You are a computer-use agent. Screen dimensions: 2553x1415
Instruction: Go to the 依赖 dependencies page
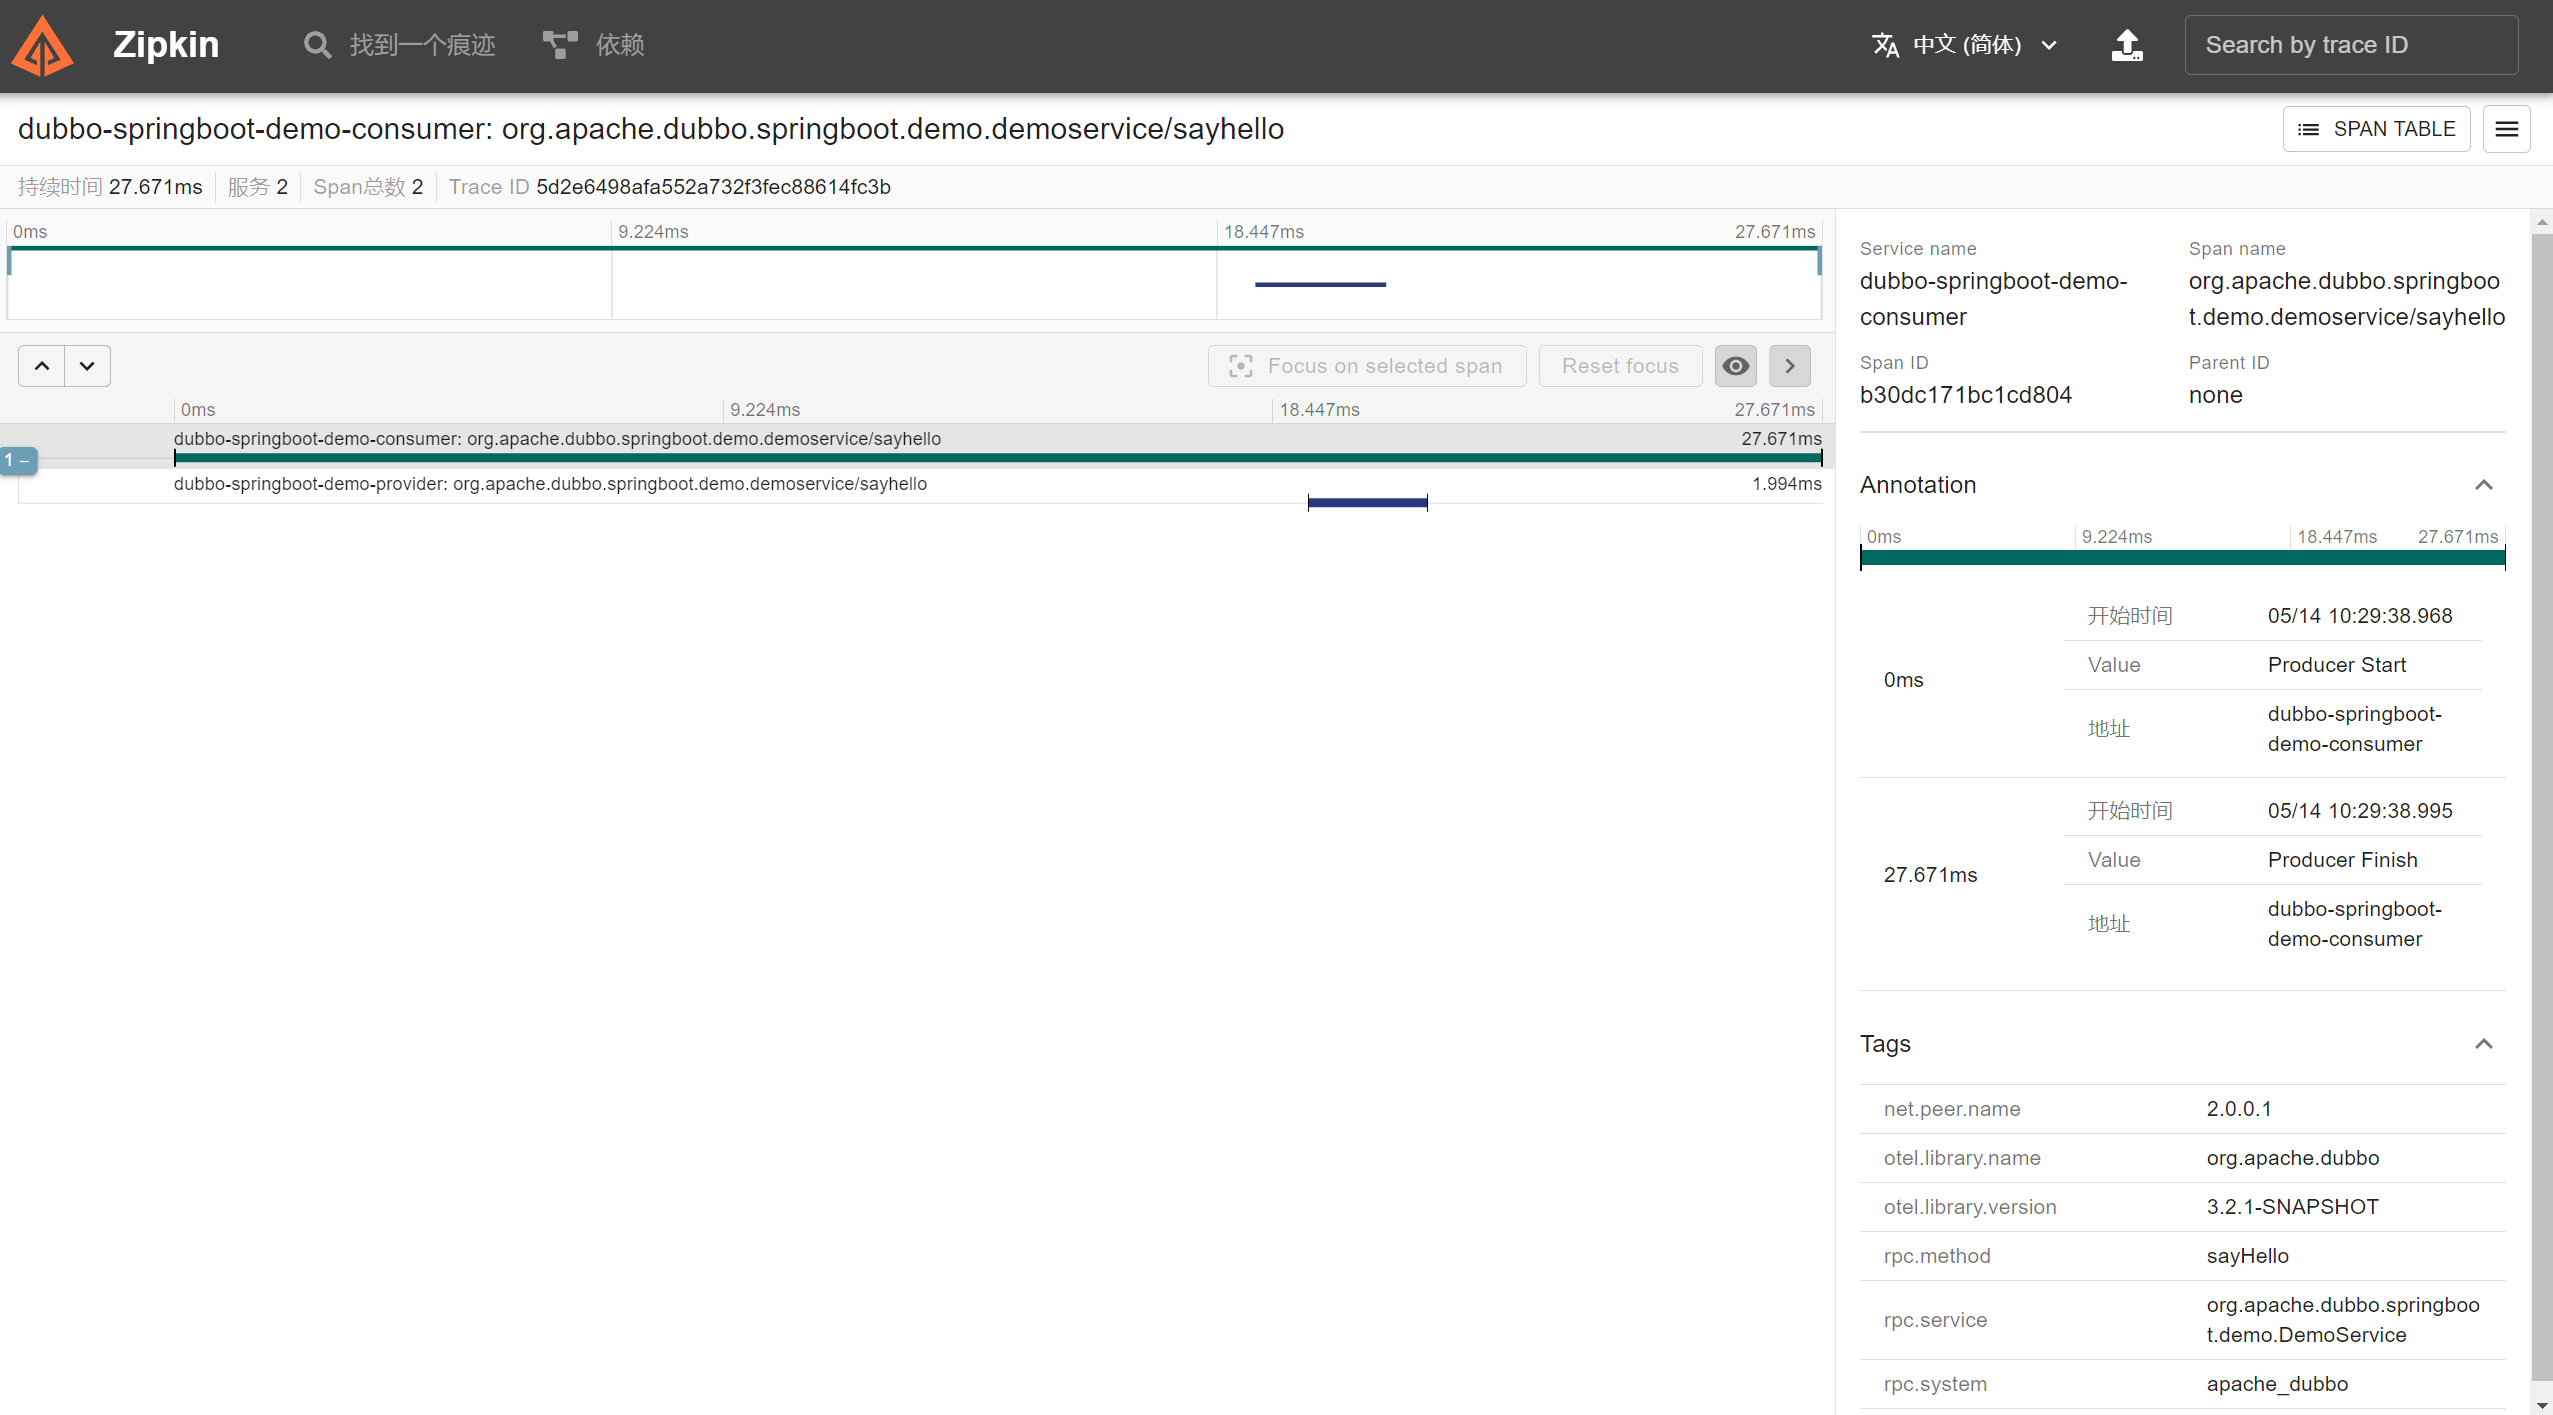coord(619,45)
